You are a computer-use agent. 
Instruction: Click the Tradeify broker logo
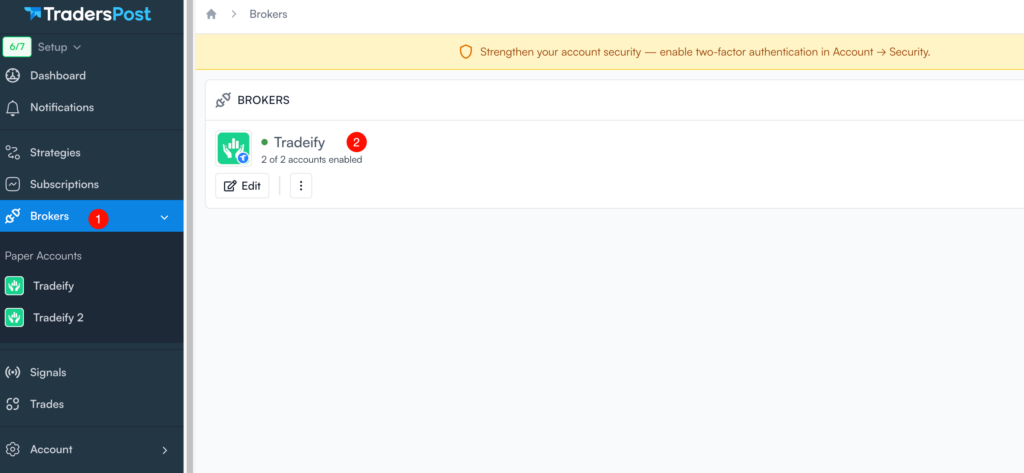pyautogui.click(x=233, y=148)
